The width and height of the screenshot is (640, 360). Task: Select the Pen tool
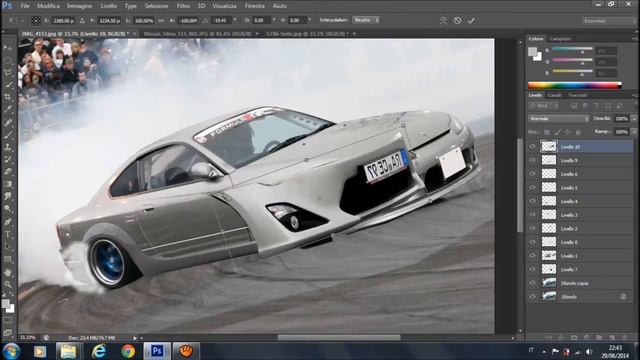(8, 222)
